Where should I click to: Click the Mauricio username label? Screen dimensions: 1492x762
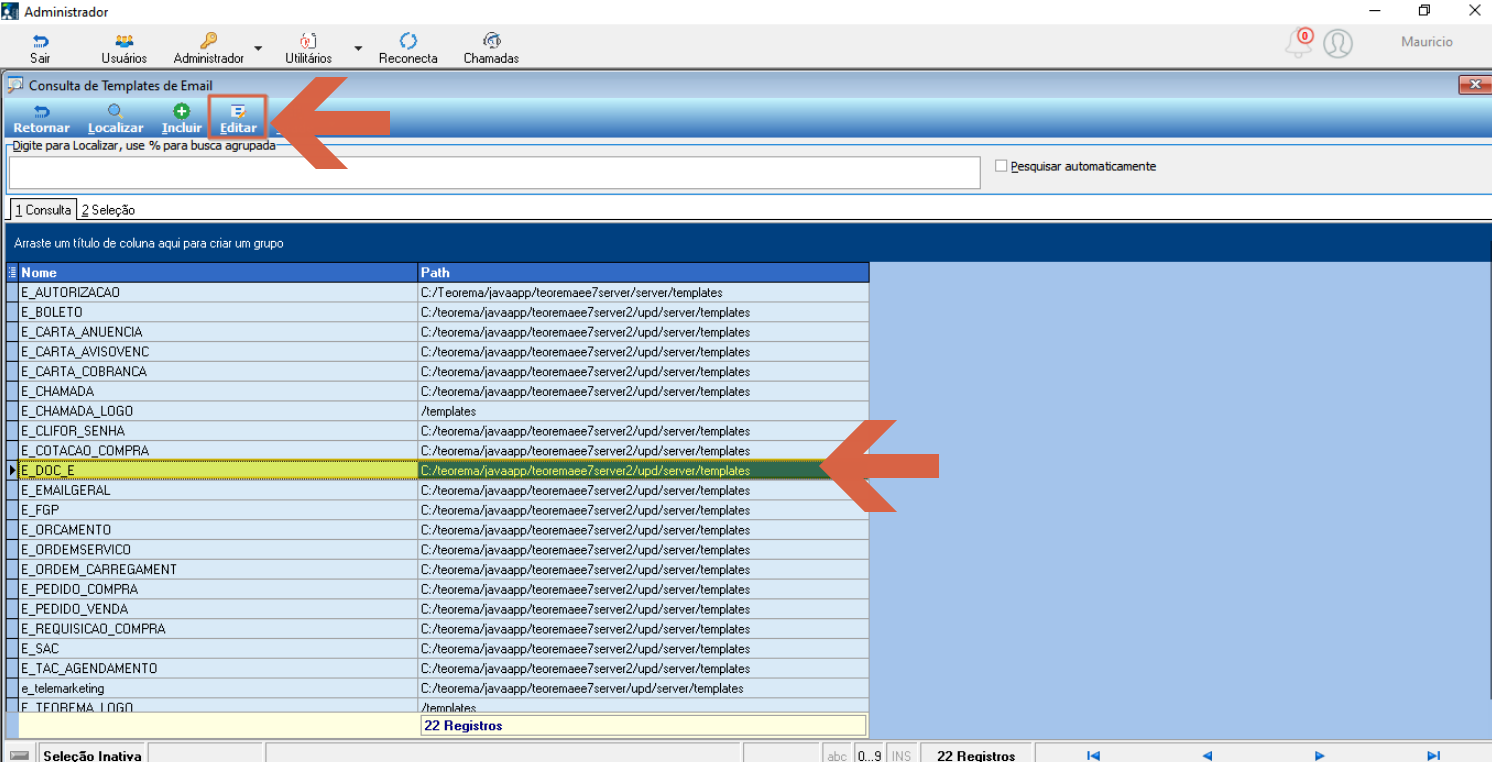tap(1427, 42)
